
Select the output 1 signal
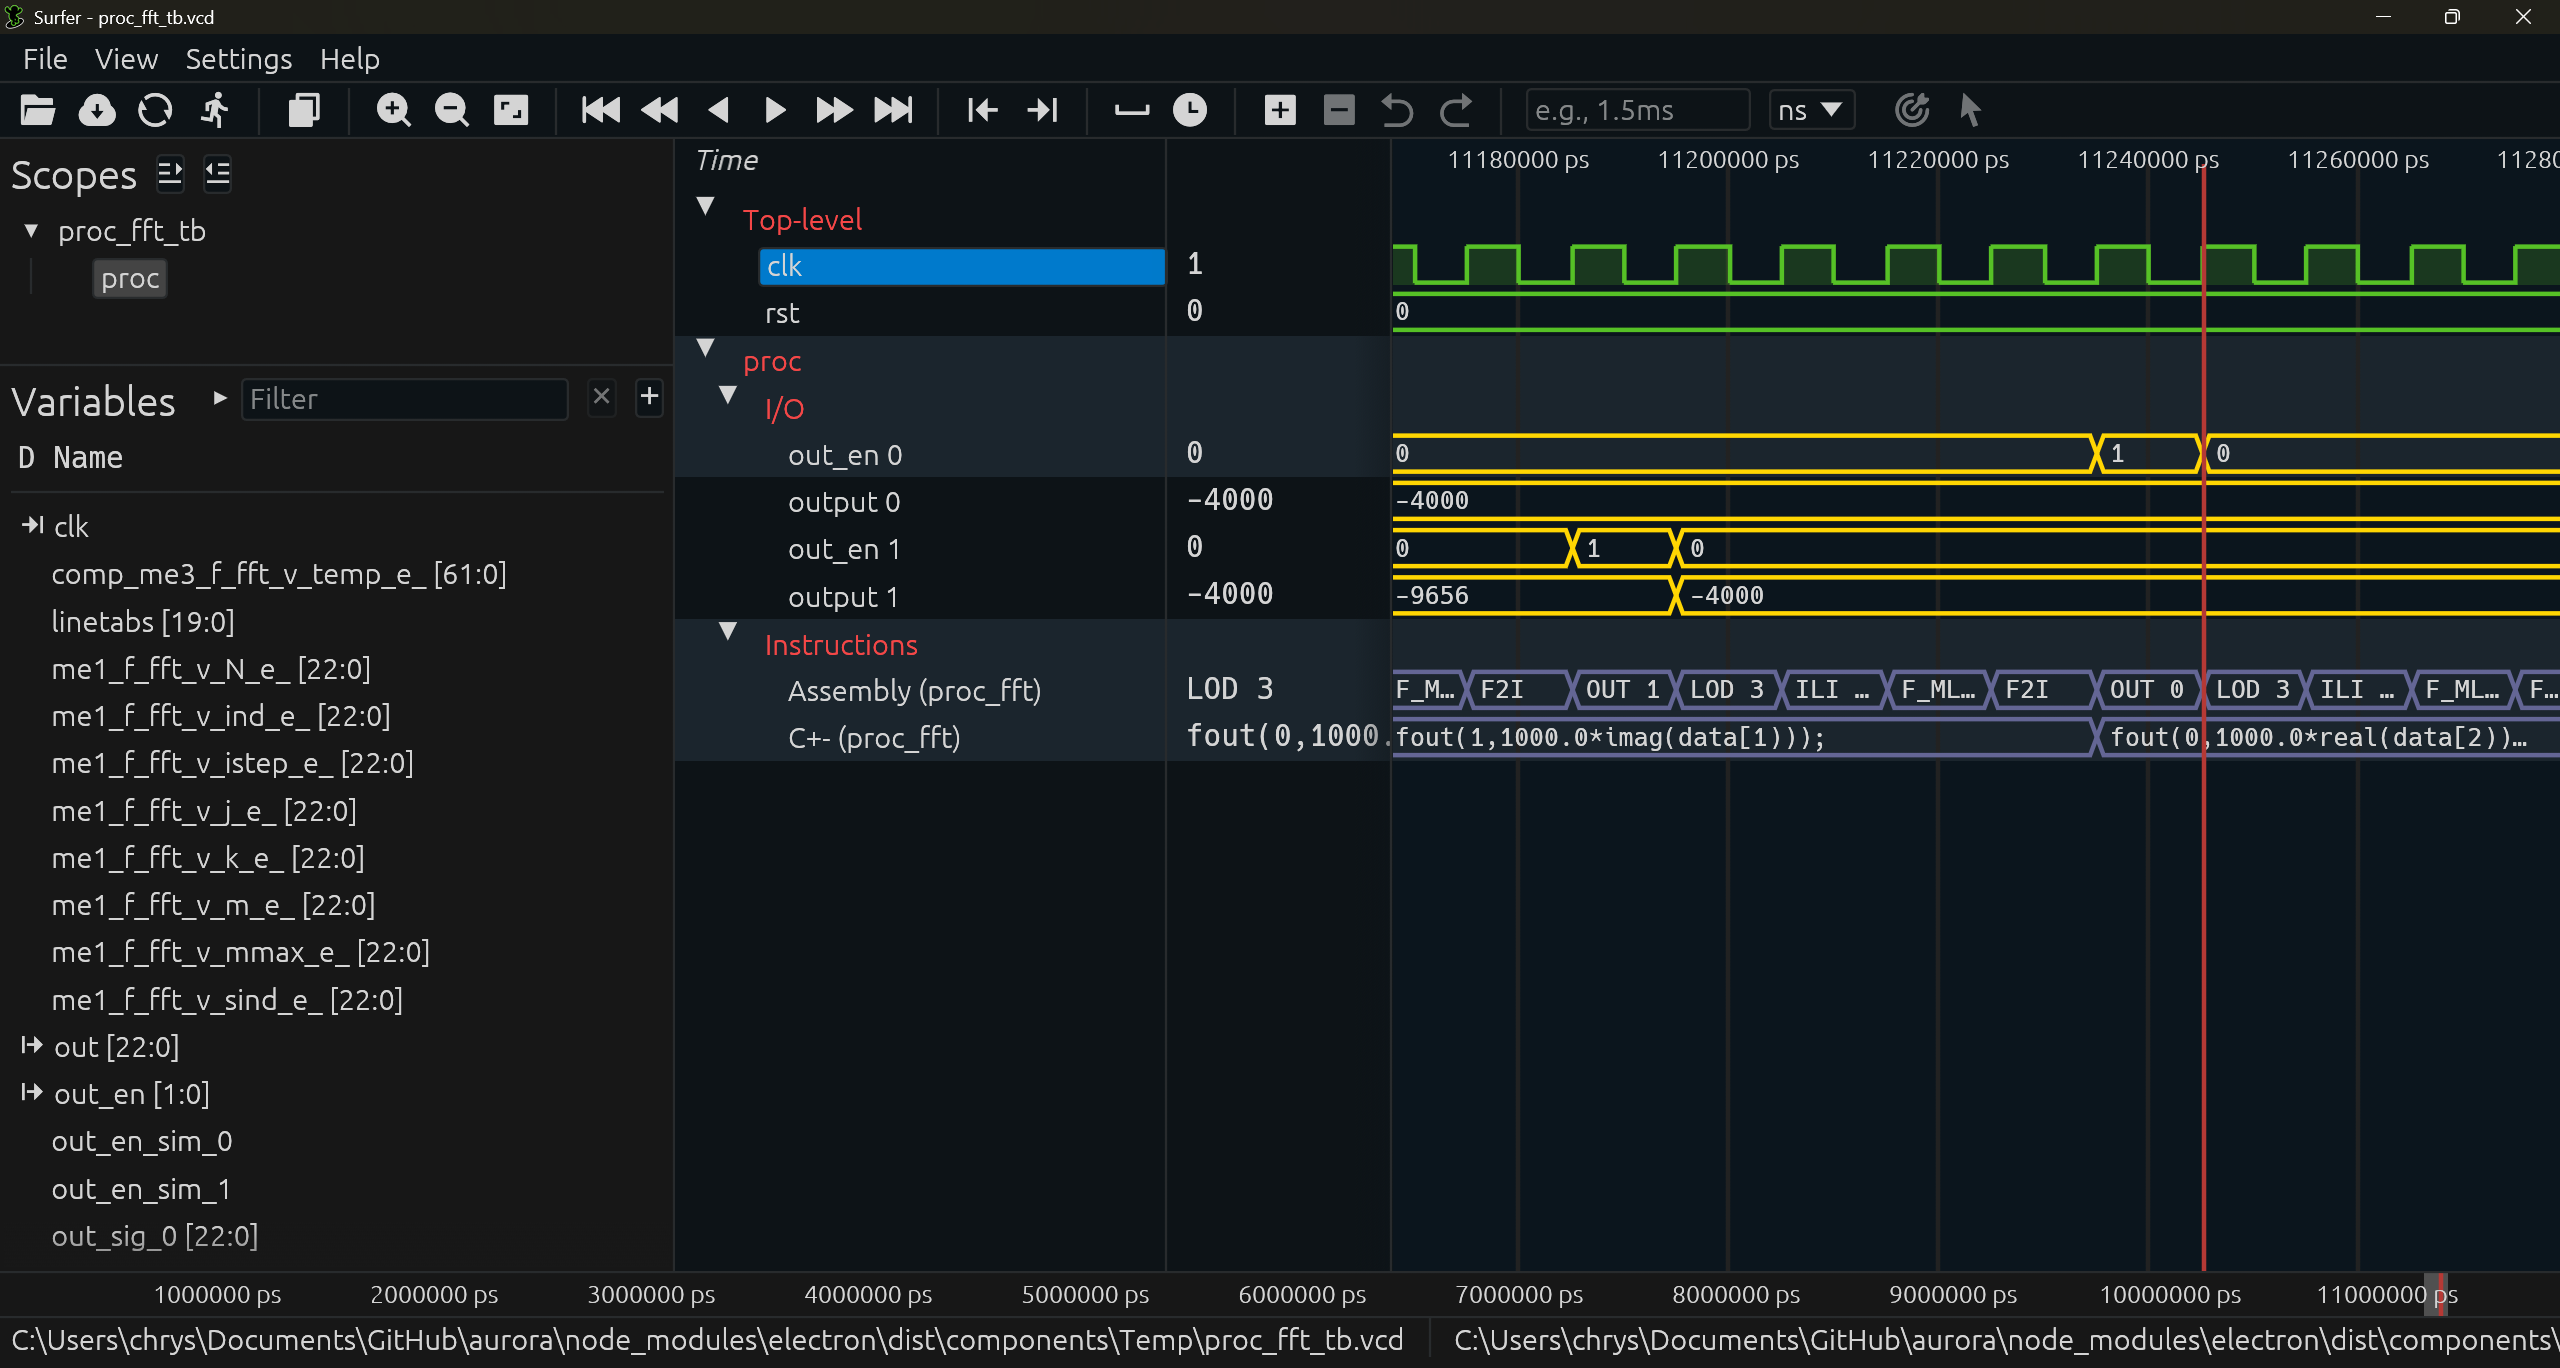843,597
